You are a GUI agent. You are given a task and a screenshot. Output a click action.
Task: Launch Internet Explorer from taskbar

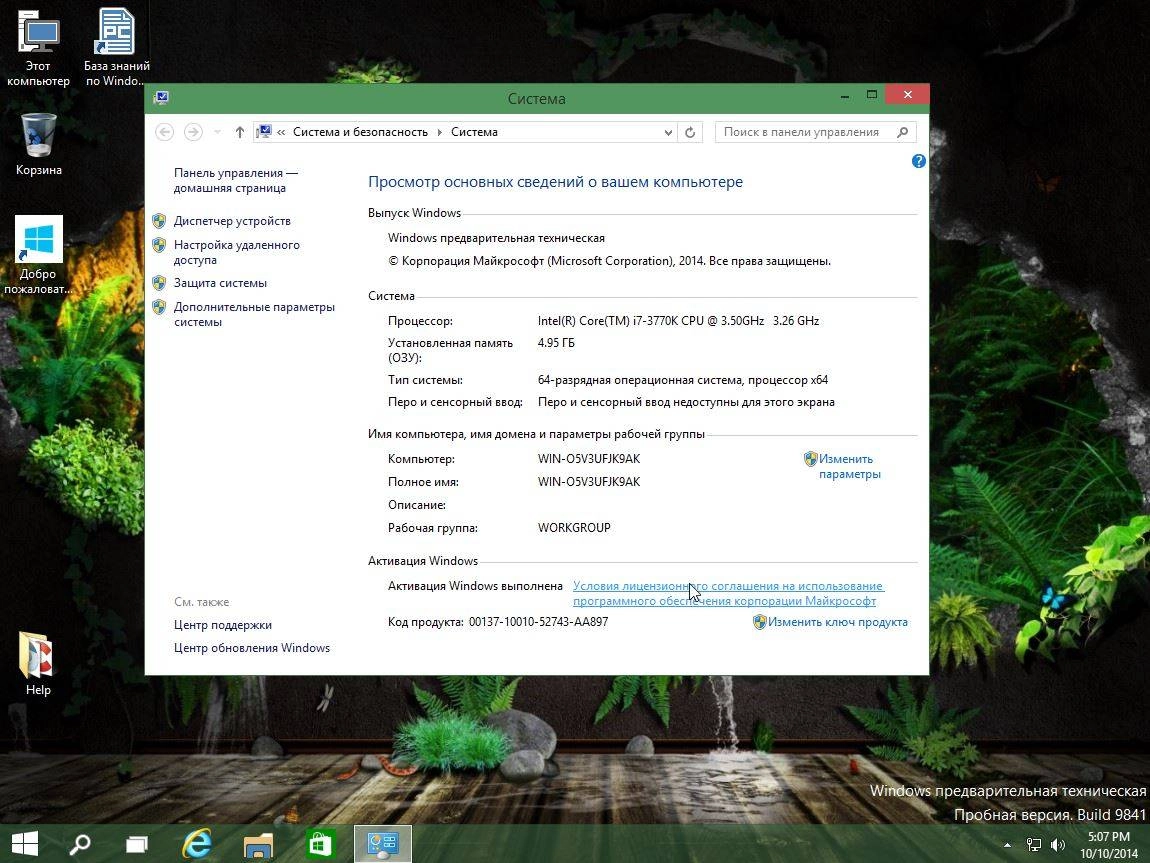click(x=197, y=844)
